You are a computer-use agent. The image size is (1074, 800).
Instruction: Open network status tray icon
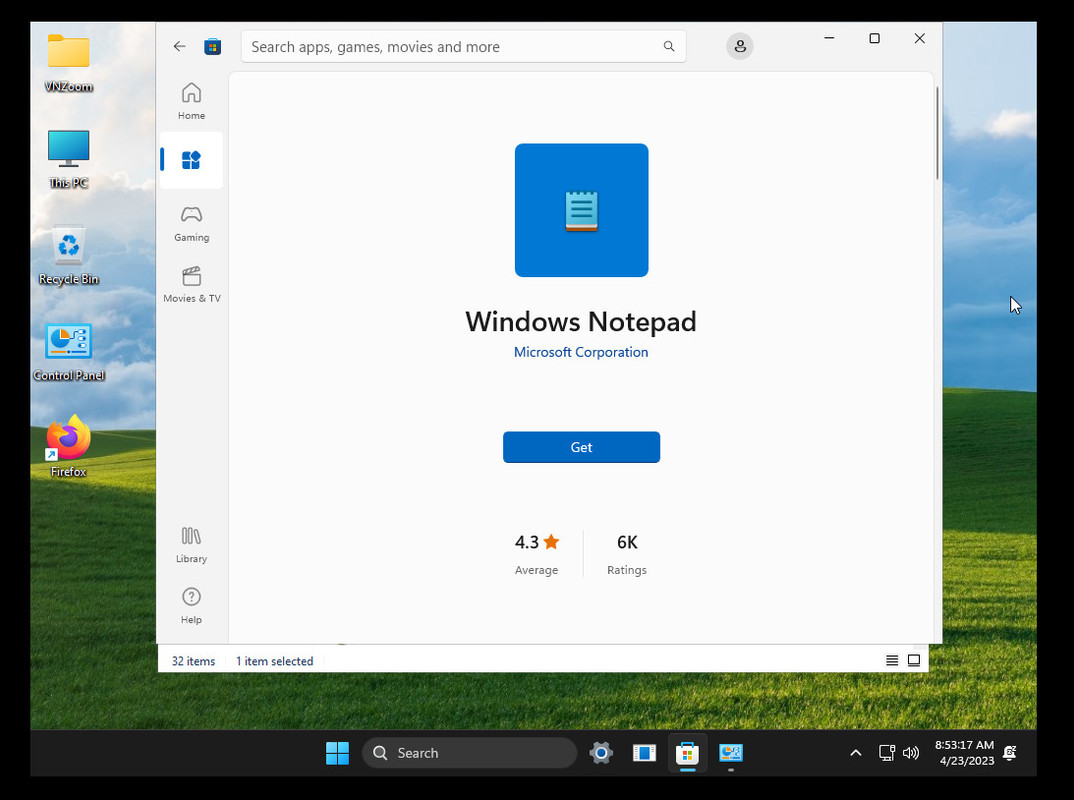coord(886,753)
